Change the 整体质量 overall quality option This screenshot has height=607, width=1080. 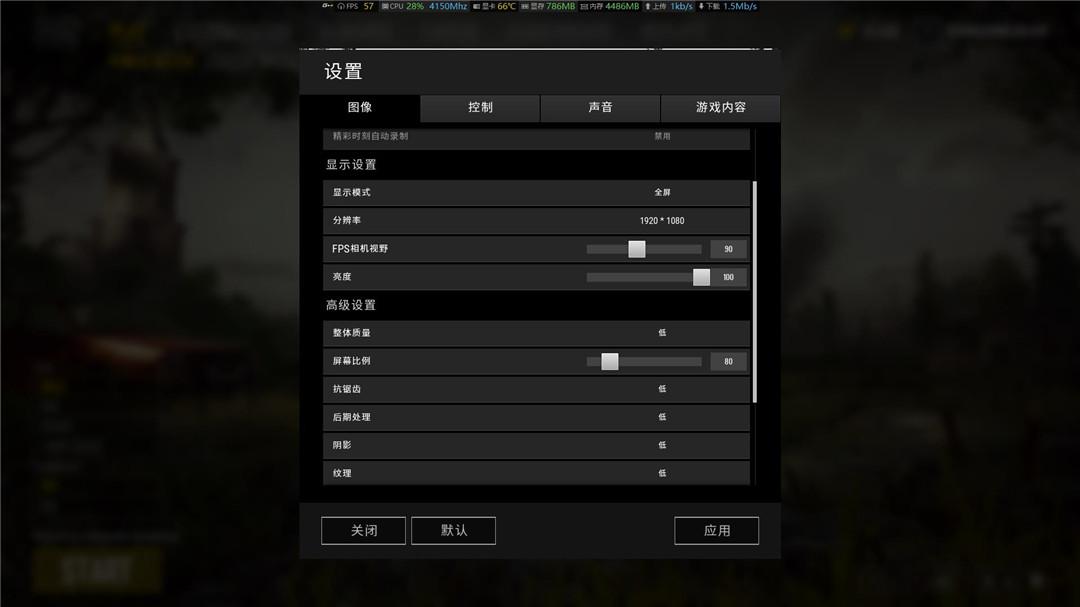pyautogui.click(x=536, y=333)
